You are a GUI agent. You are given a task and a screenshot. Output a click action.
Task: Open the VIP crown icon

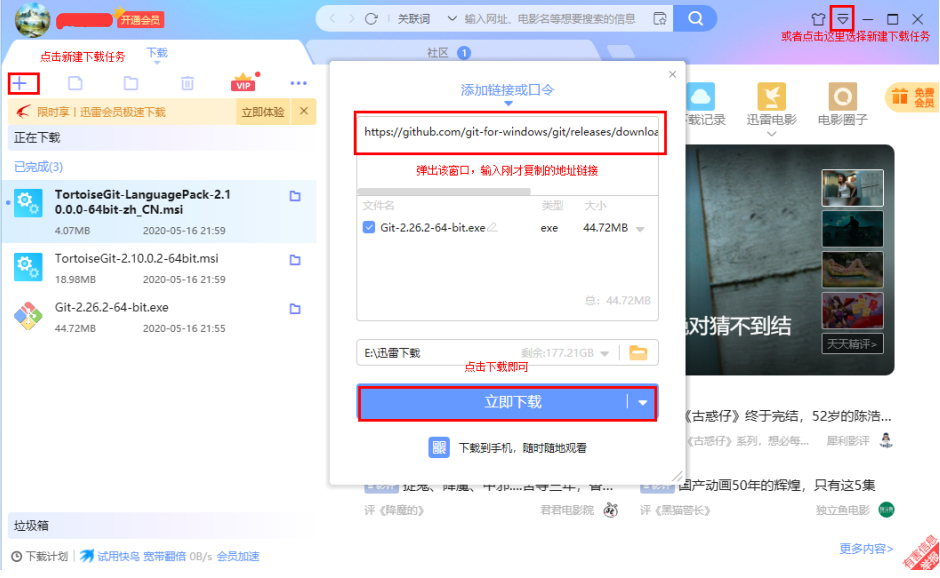point(243,82)
